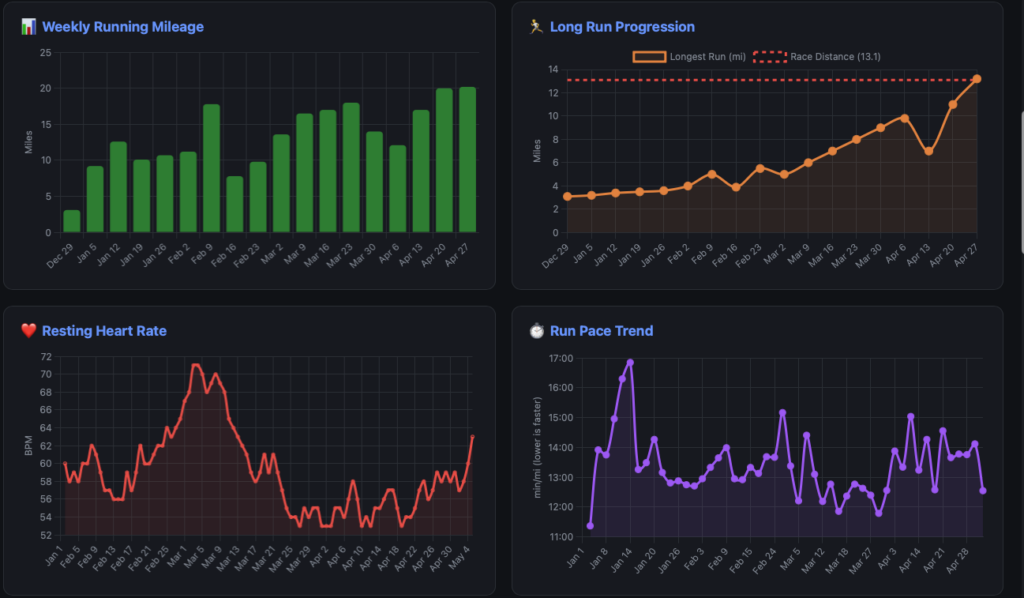Click the Apr 27 long run data point

point(977,79)
